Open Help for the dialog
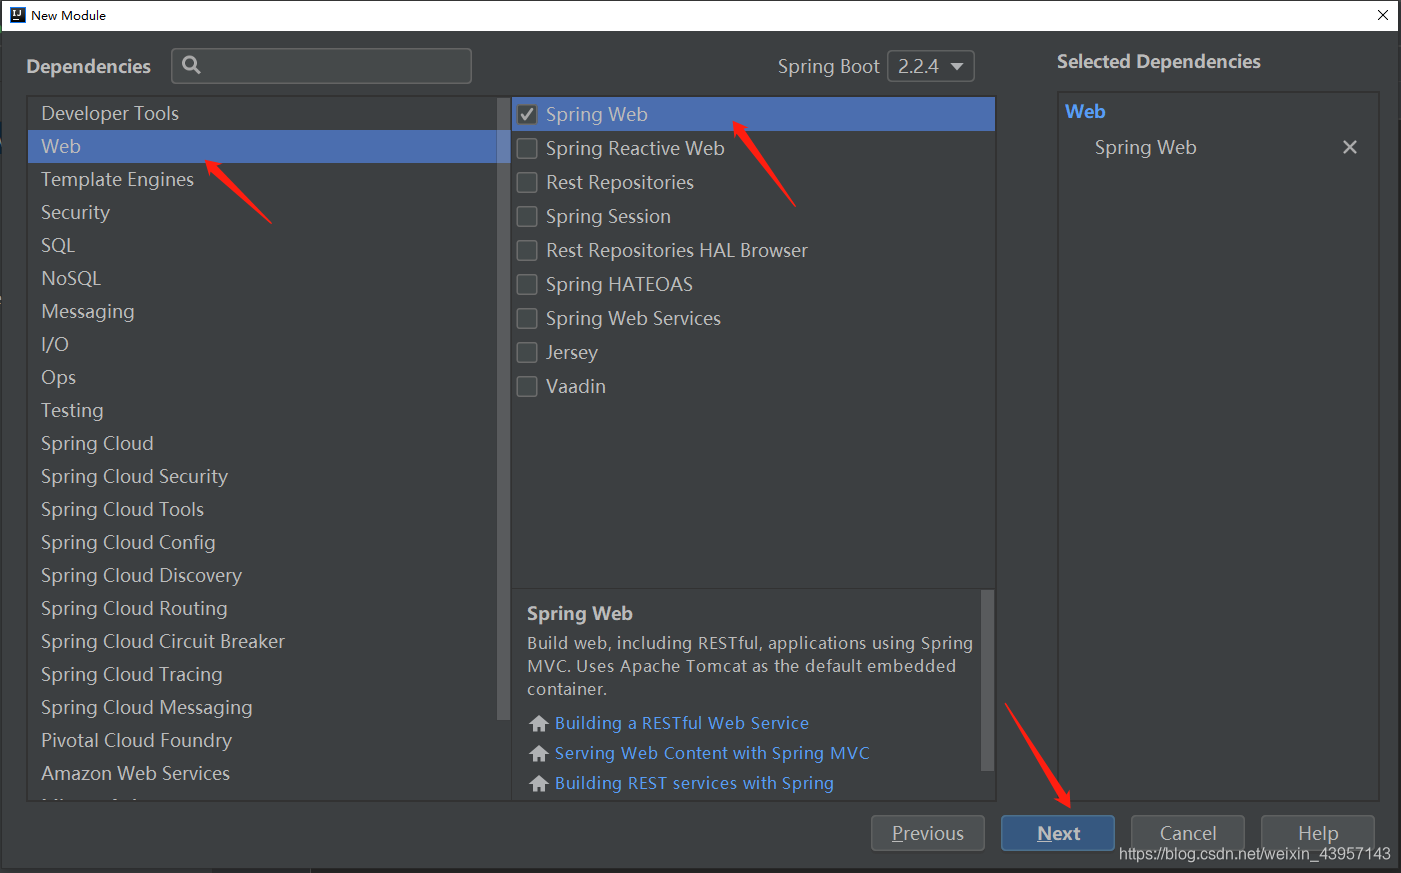 (1318, 833)
